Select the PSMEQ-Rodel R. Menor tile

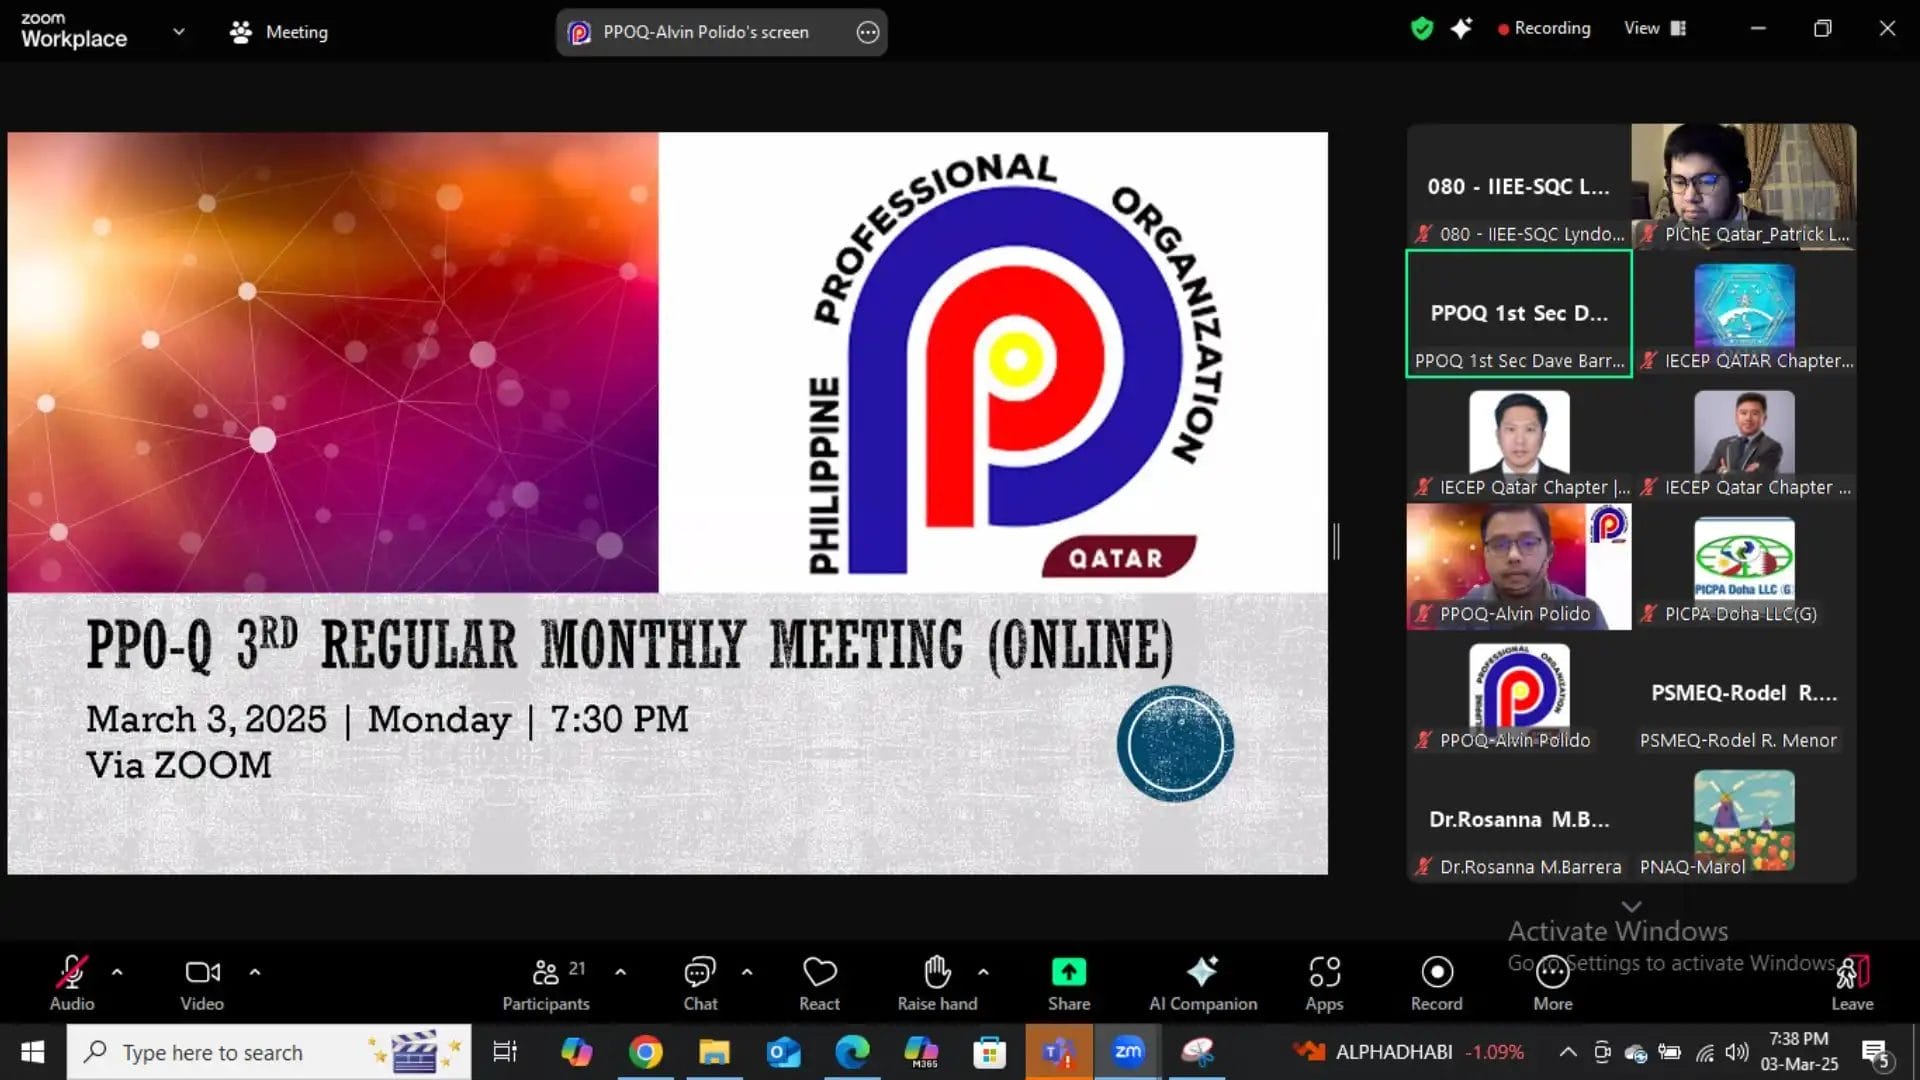(1744, 694)
